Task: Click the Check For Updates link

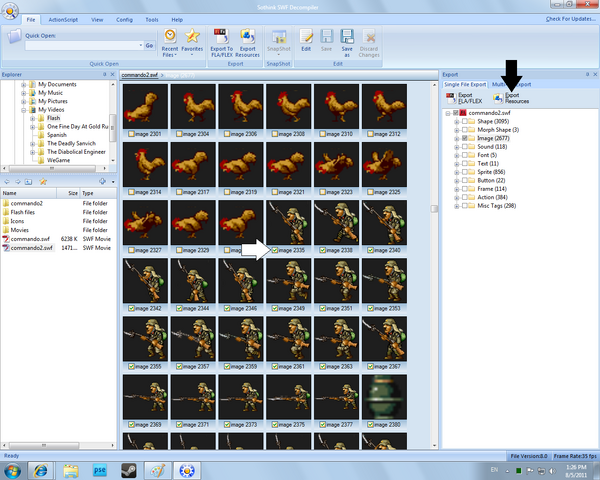Action: [x=571, y=19]
